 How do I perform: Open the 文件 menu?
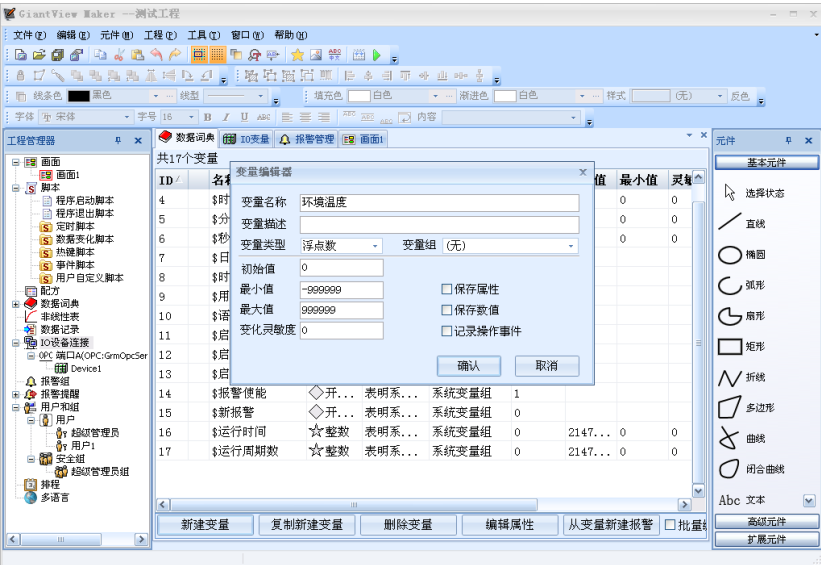(x=29, y=35)
